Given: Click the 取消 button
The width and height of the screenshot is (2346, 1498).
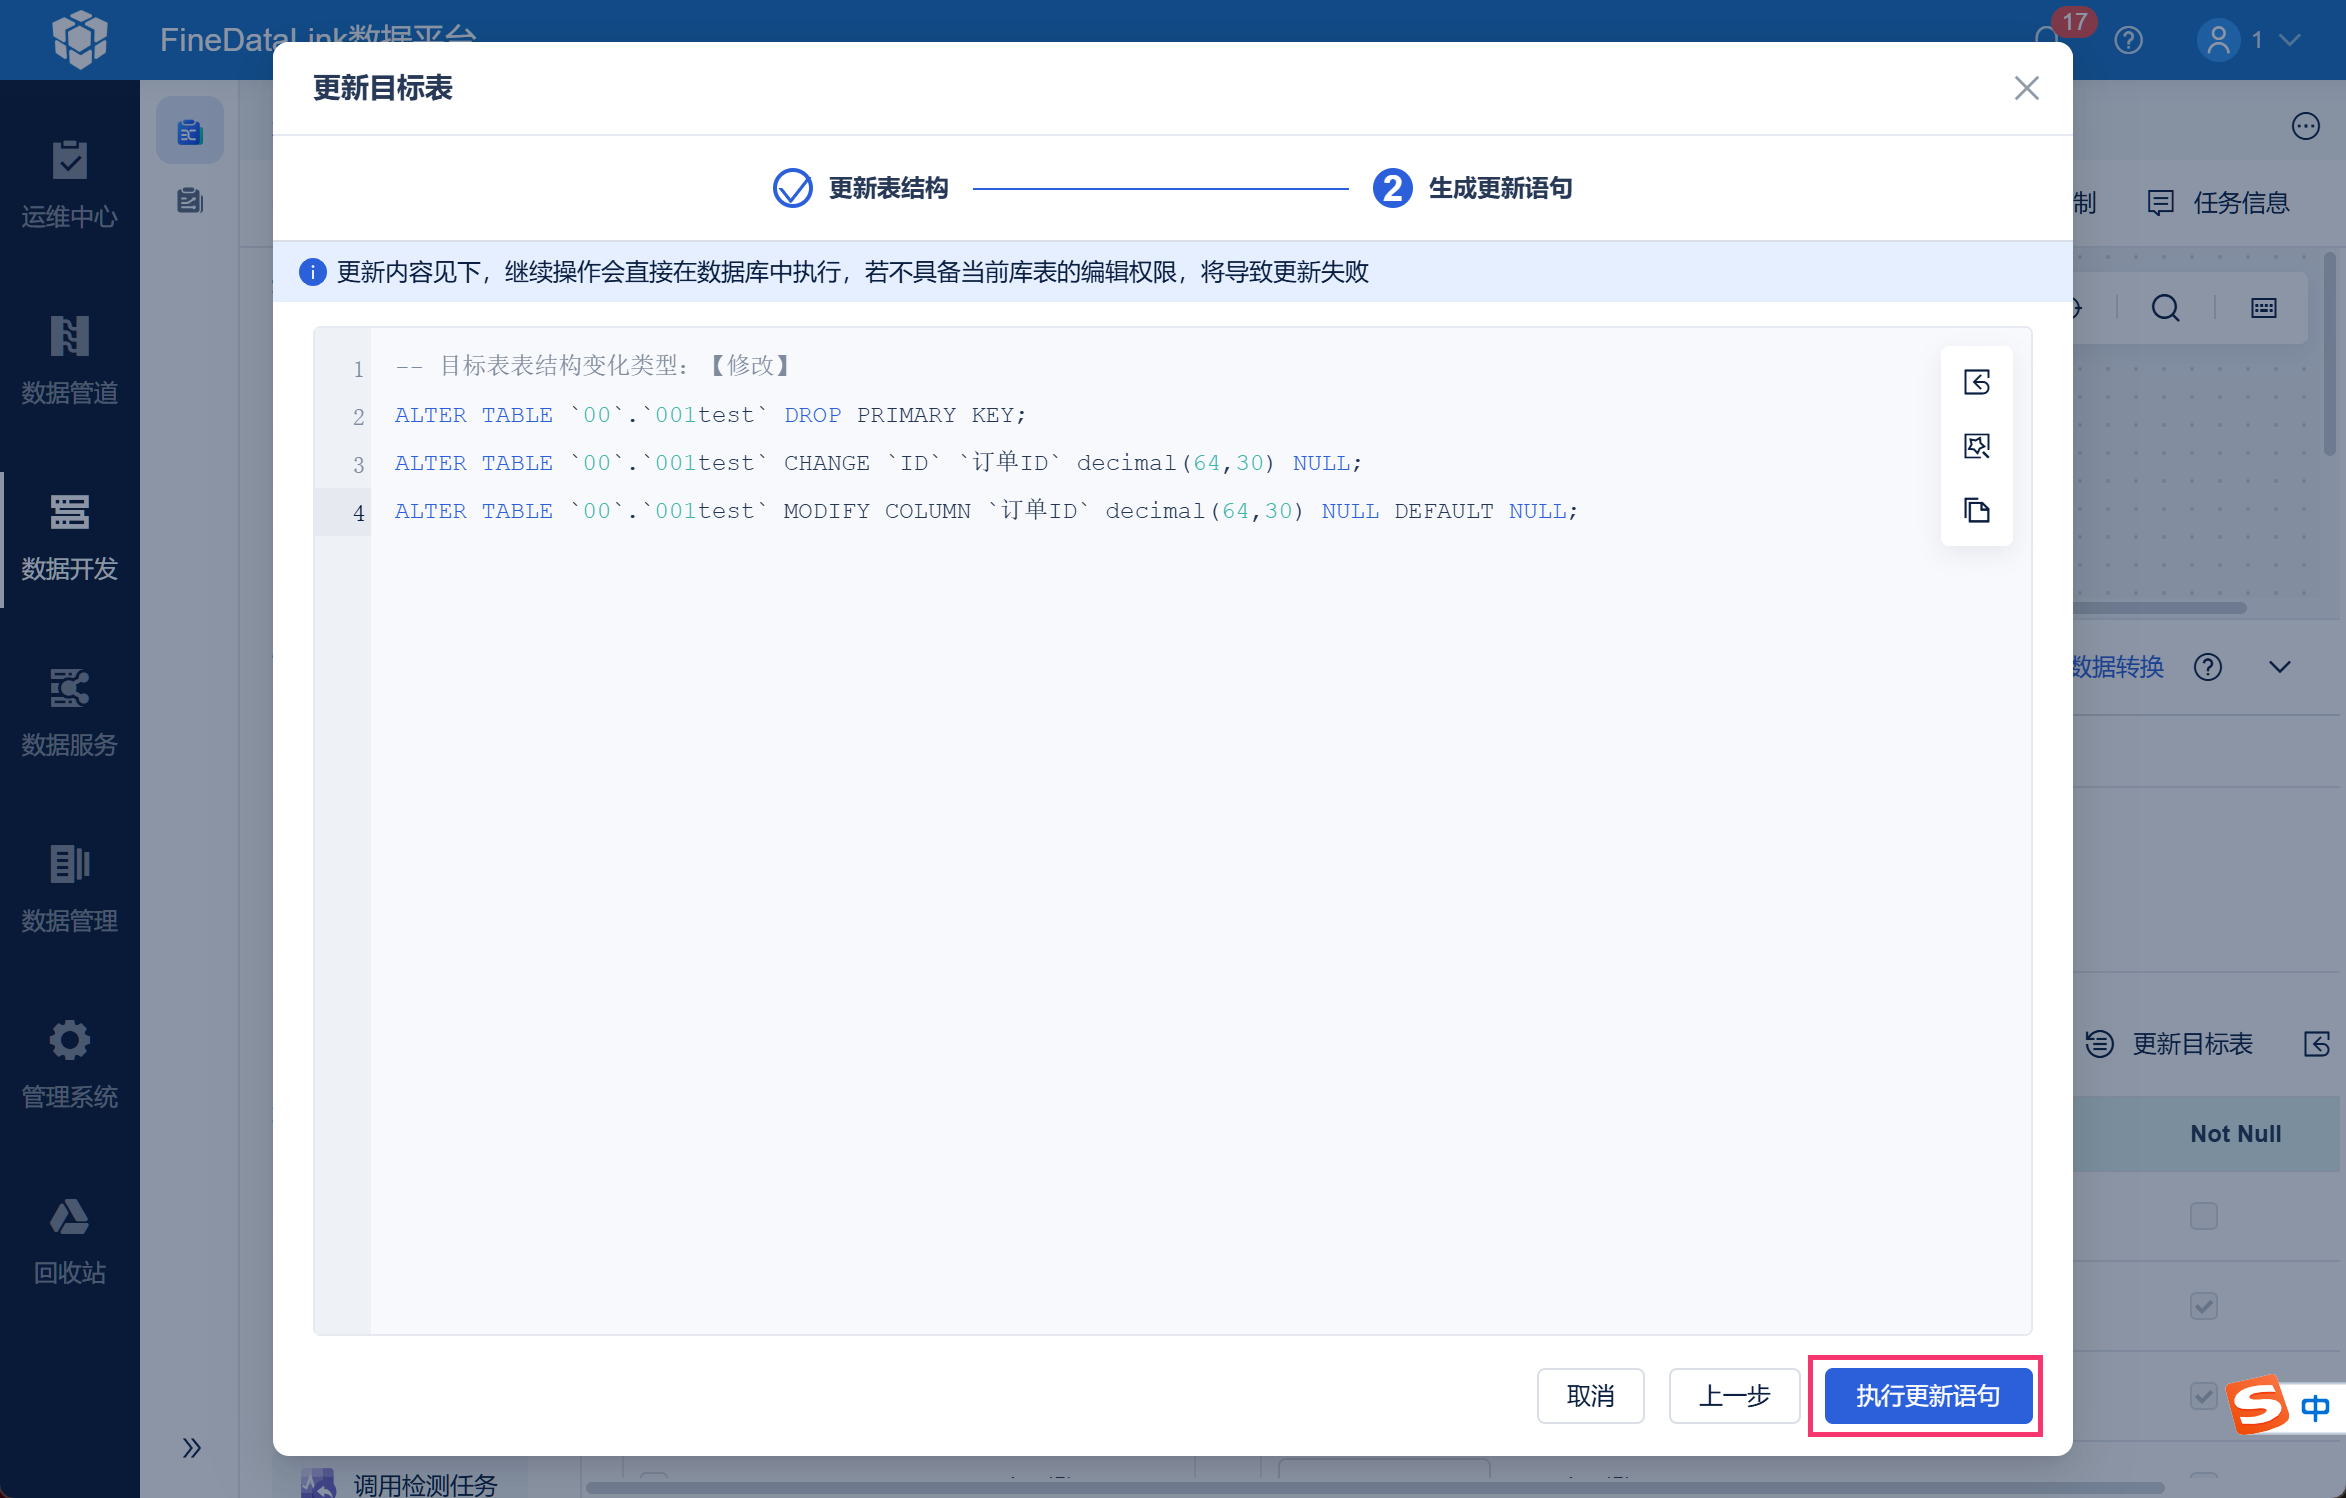Looking at the screenshot, I should (1591, 1396).
